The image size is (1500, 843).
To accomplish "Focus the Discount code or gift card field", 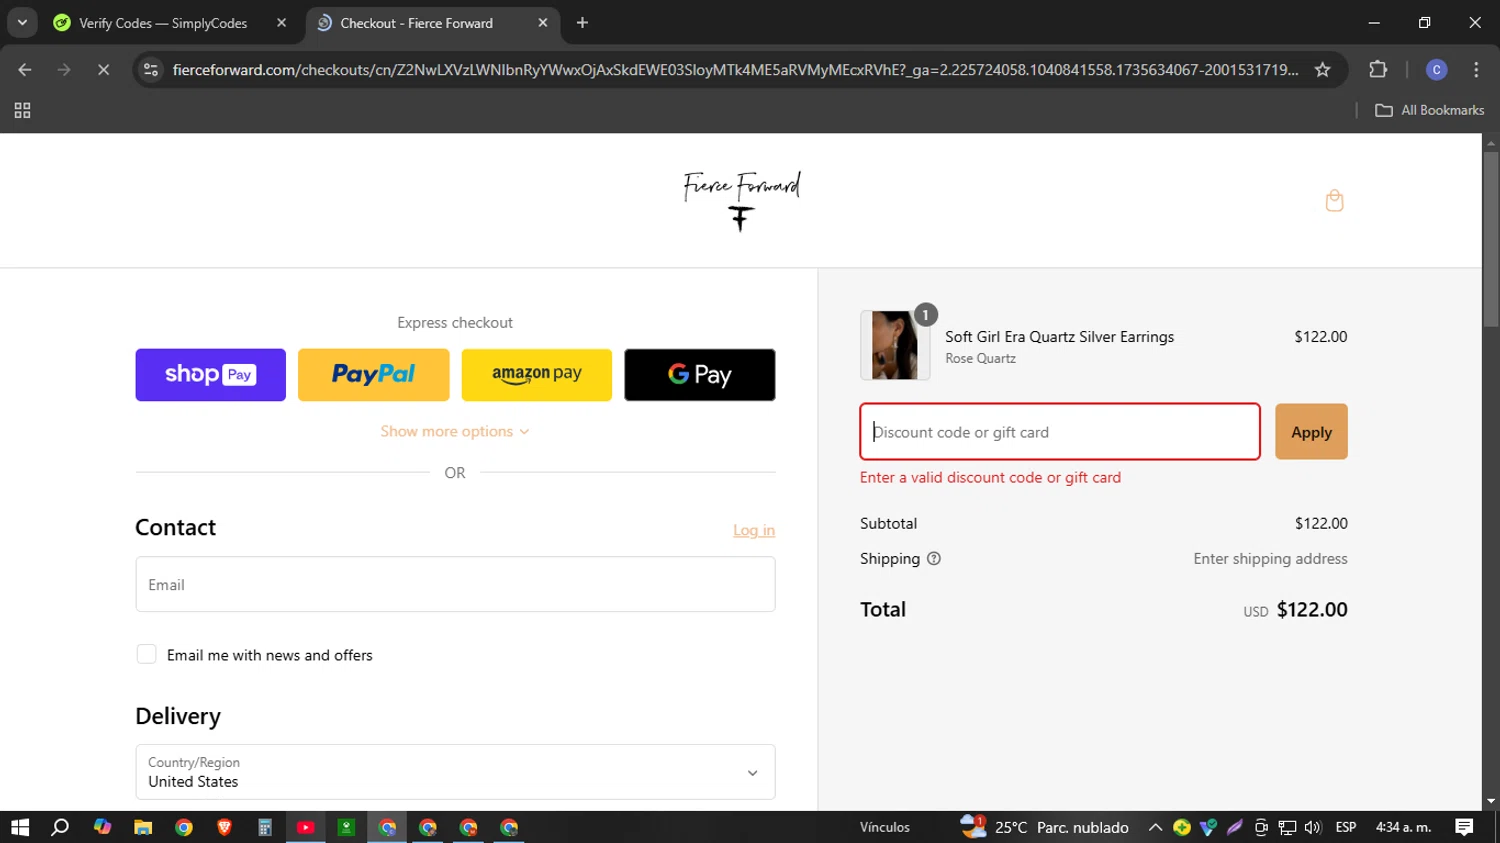I will [1060, 432].
